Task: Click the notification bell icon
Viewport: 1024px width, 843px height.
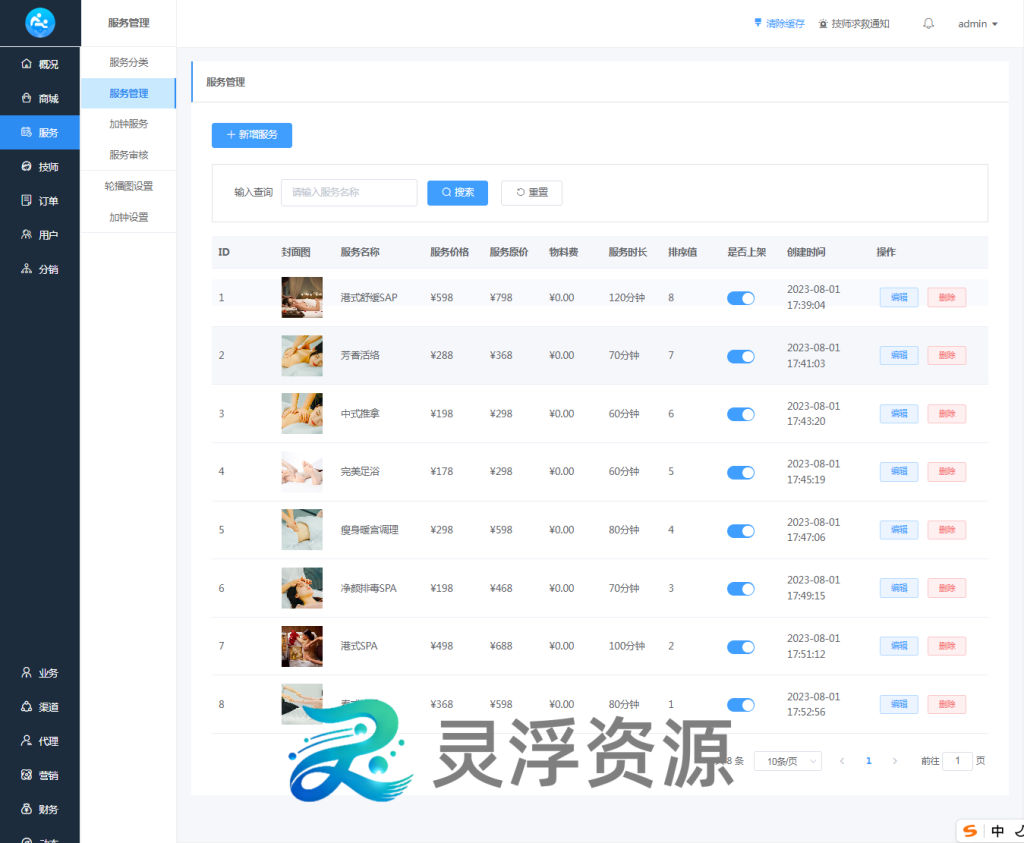Action: click(x=928, y=24)
